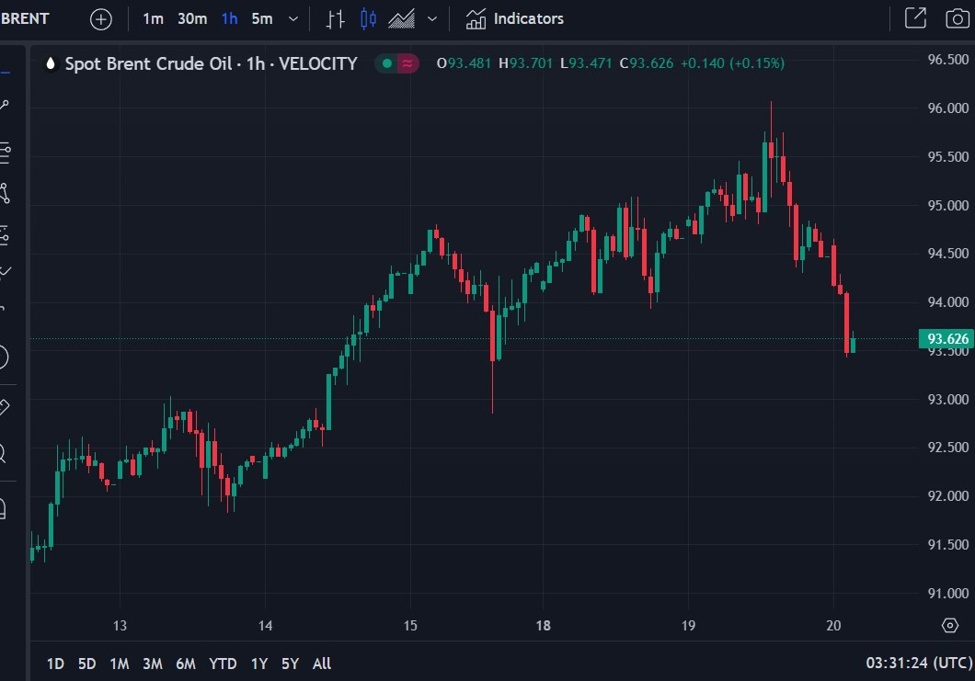Image resolution: width=975 pixels, height=681 pixels.
Task: Switch the chart to candlestick style
Action: pos(367,19)
